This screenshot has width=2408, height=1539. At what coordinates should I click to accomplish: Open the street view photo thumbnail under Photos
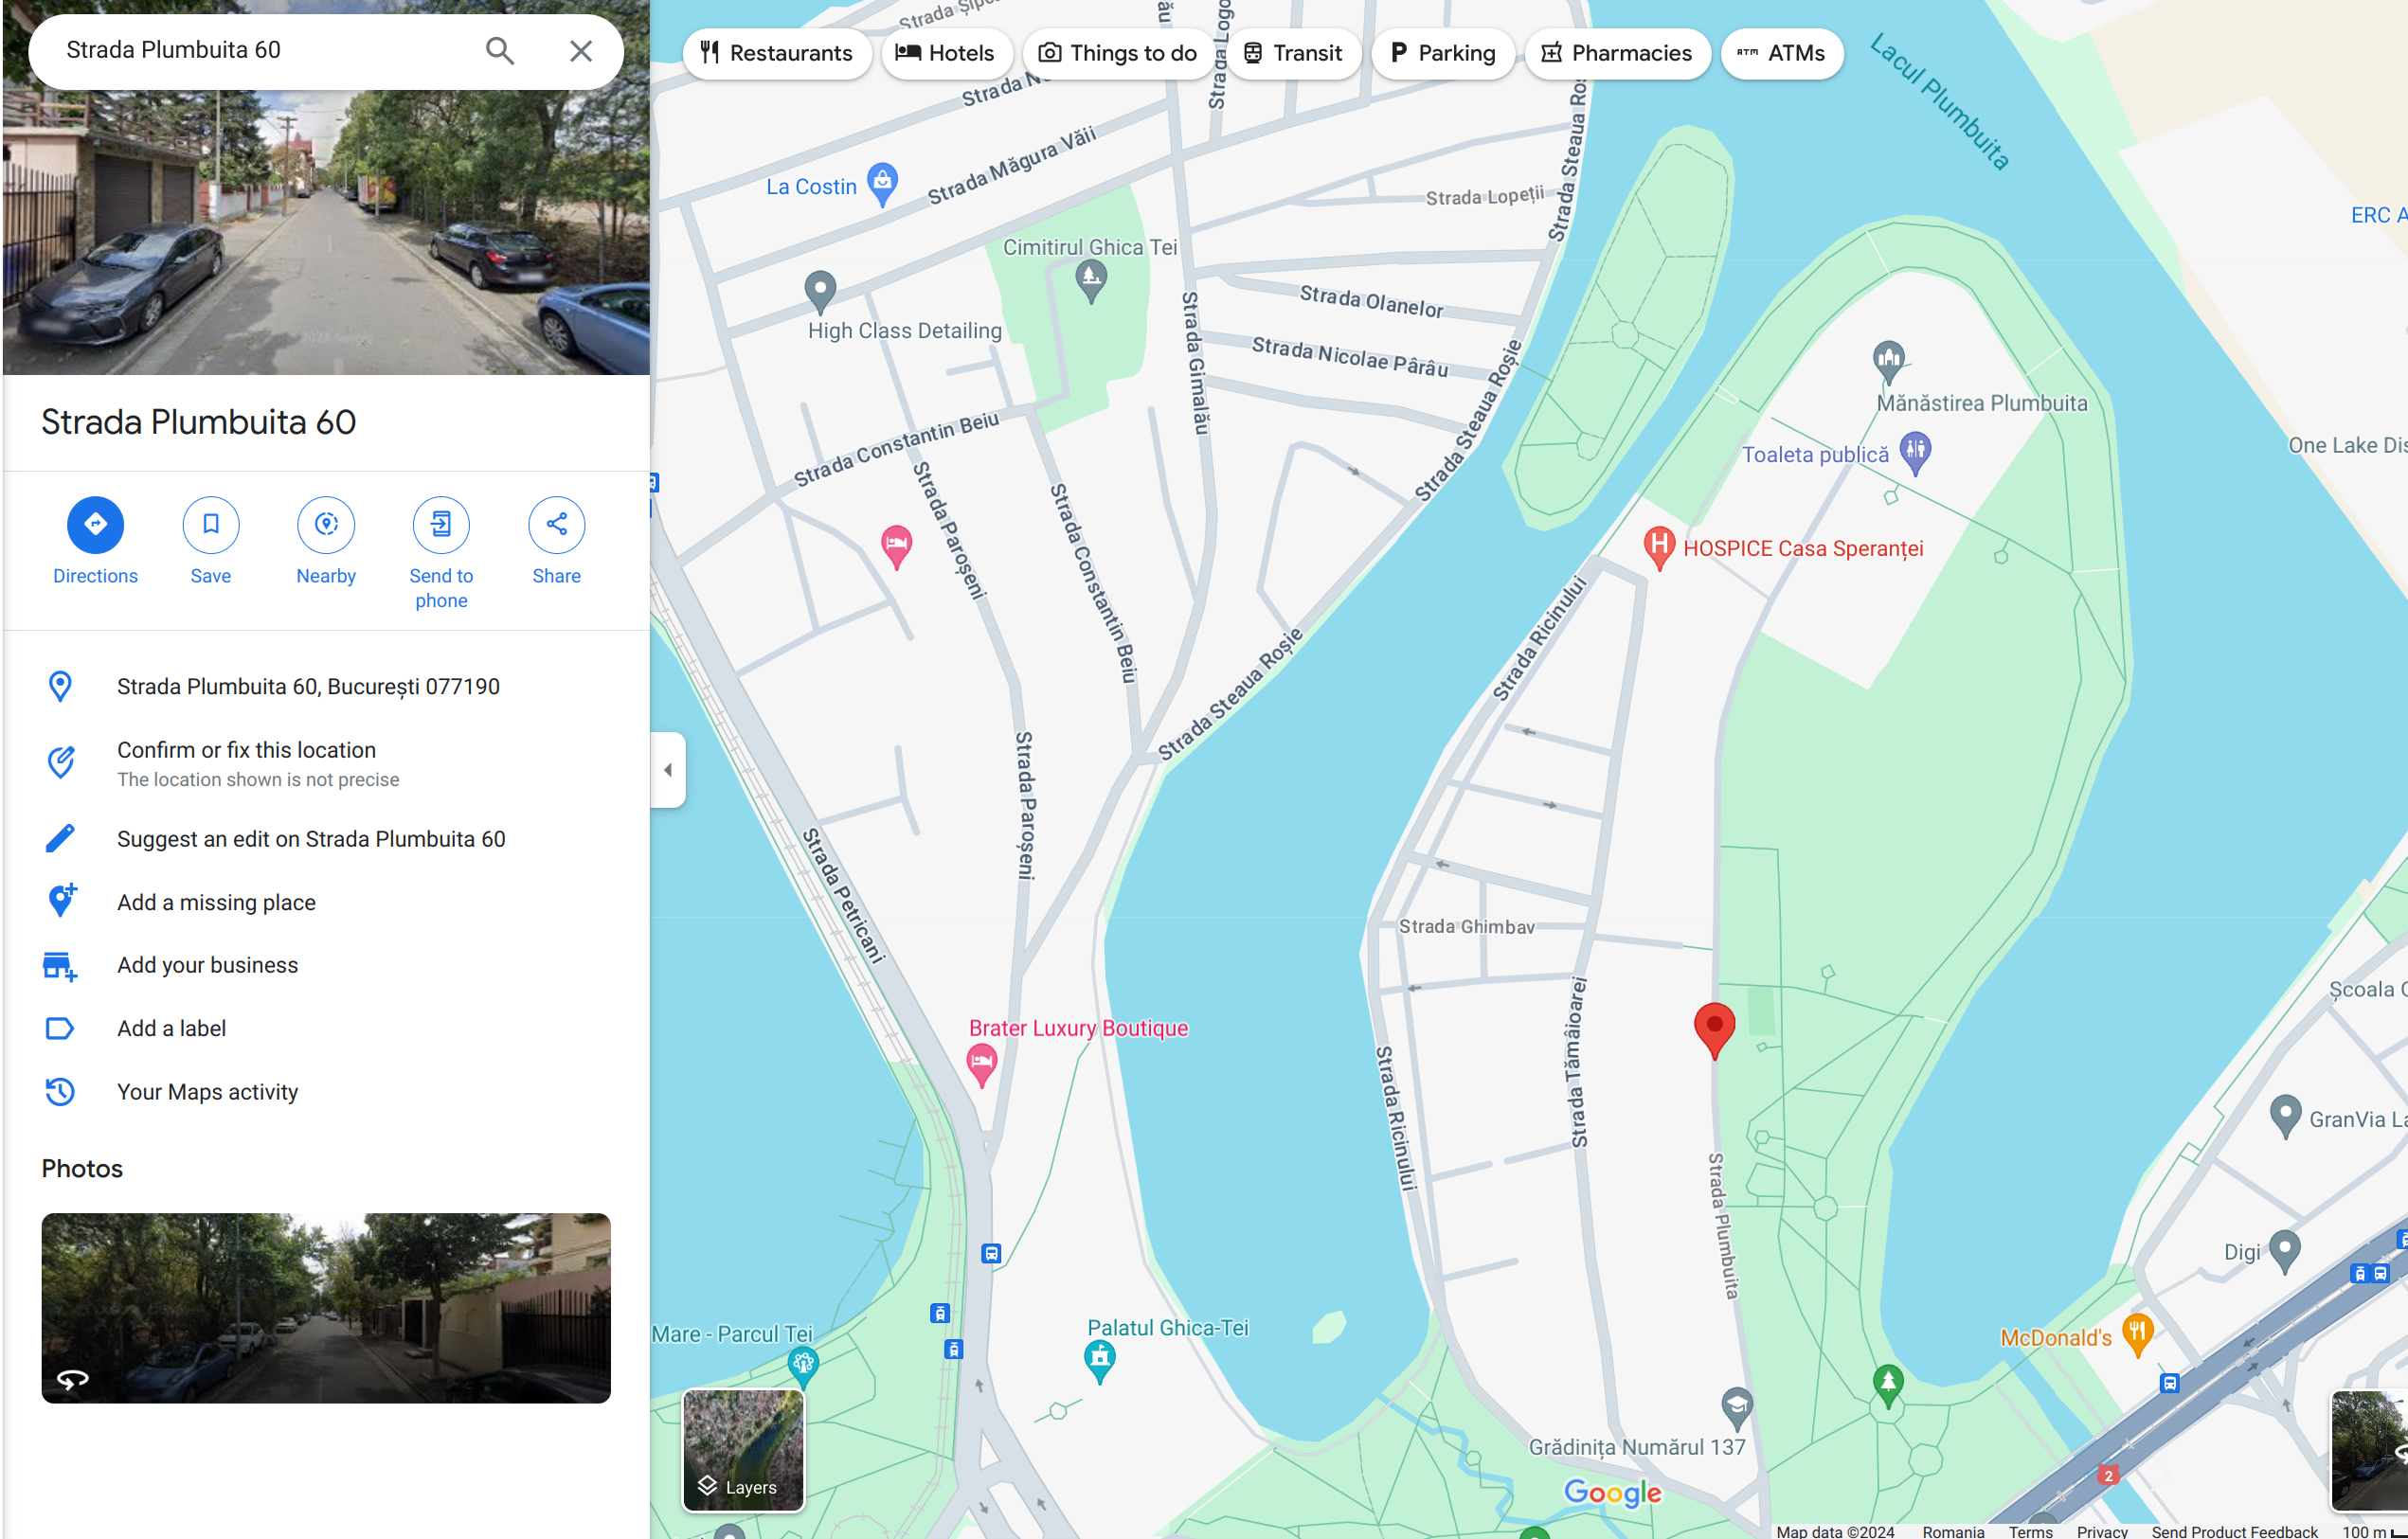pos(326,1308)
